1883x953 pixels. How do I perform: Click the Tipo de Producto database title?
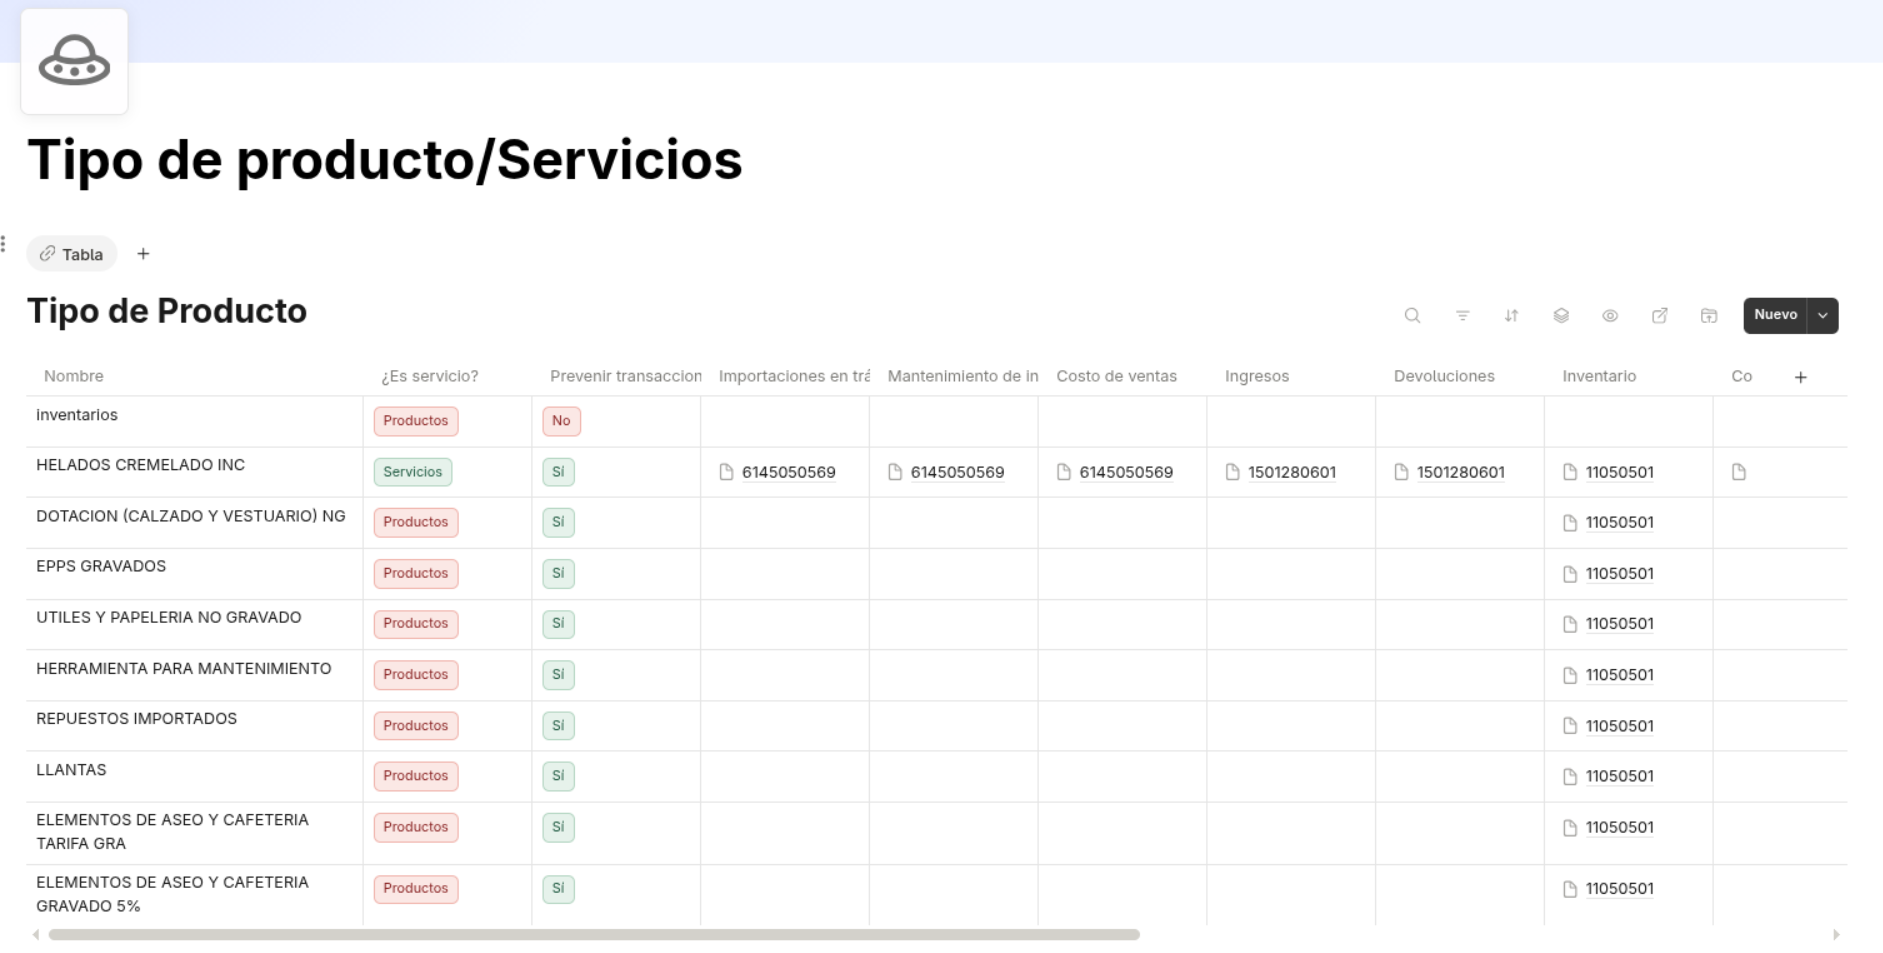(x=167, y=311)
